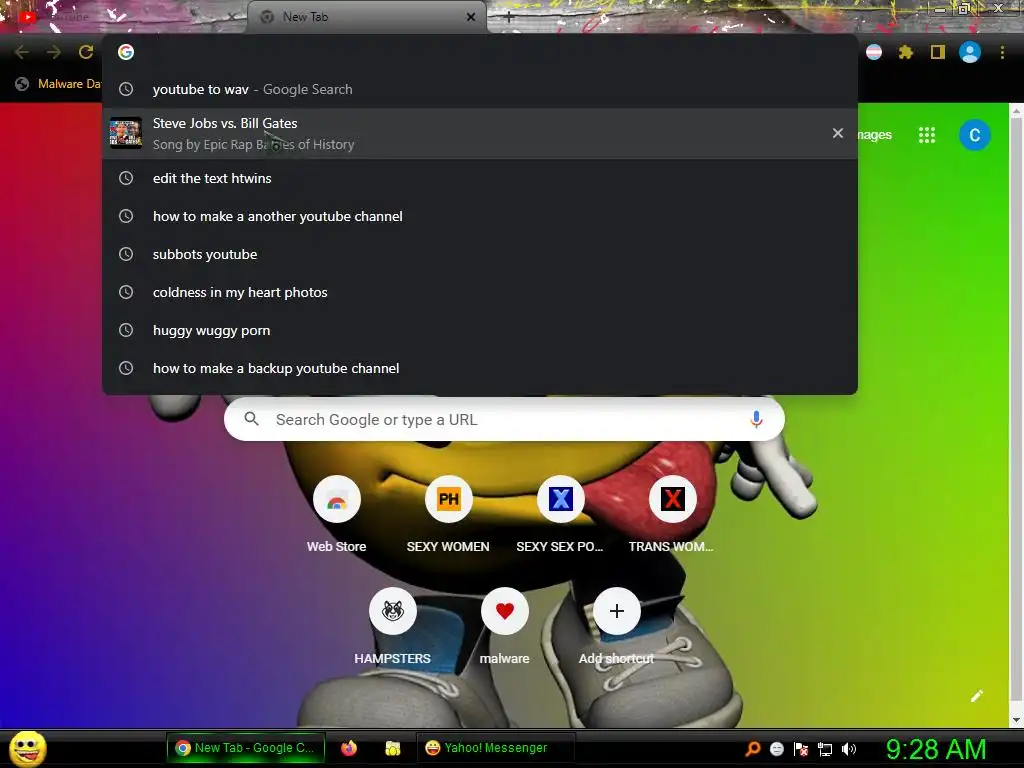1024x768 pixels.
Task: Open the file explorer taskbar icon
Action: pos(392,748)
